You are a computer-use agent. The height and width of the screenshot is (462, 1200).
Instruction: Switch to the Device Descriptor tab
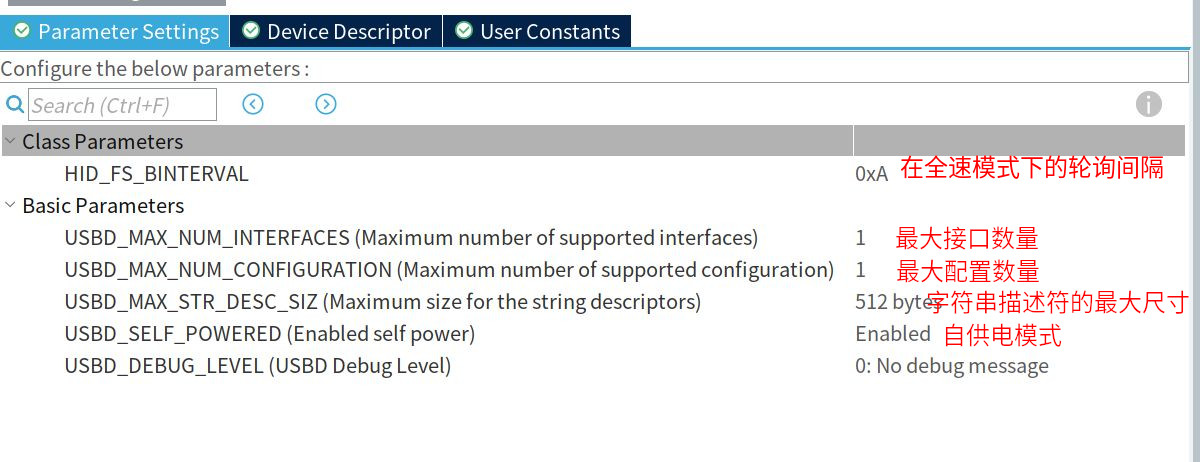pyautogui.click(x=336, y=31)
